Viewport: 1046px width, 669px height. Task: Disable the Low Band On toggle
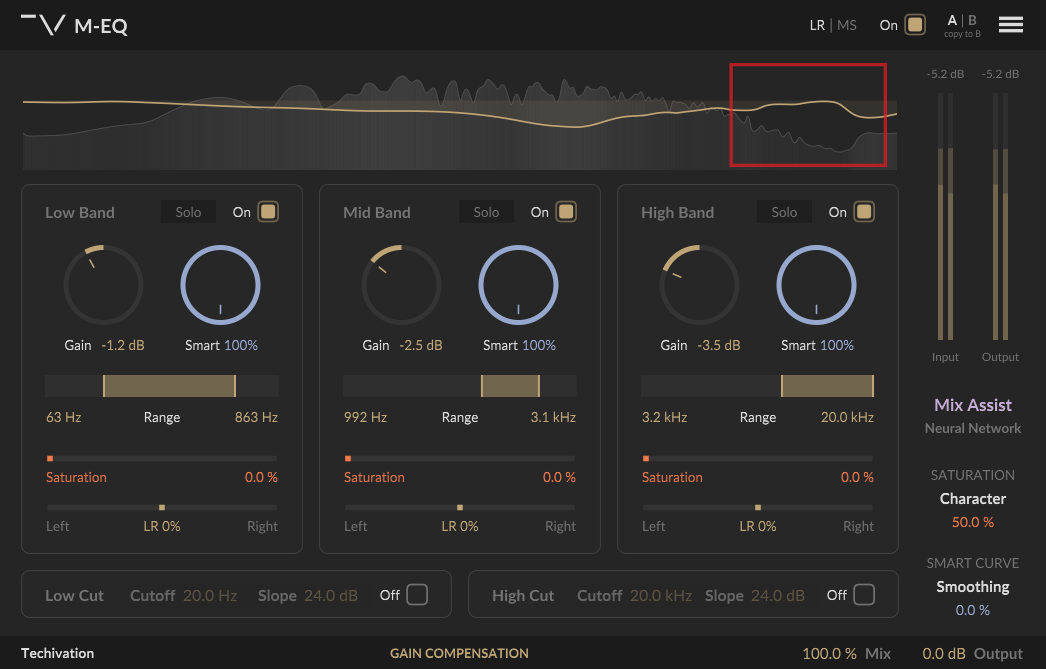pos(268,212)
